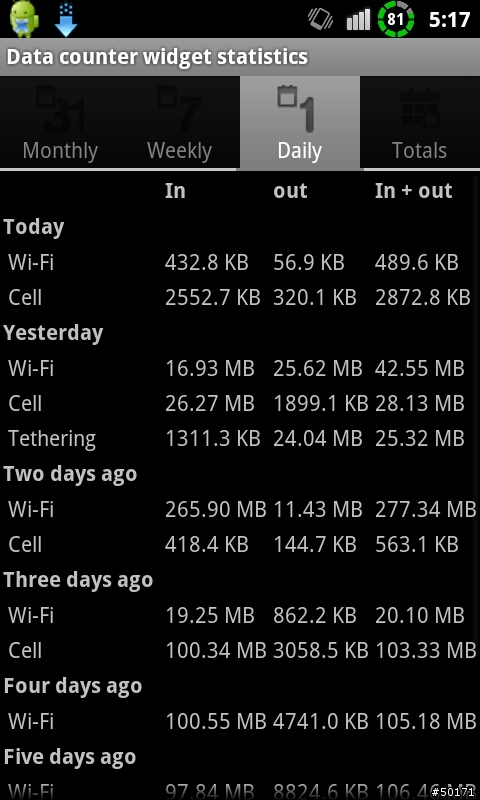The height and width of the screenshot is (800, 480).
Task: Tap the signal strength bars icon
Action: coord(359,20)
